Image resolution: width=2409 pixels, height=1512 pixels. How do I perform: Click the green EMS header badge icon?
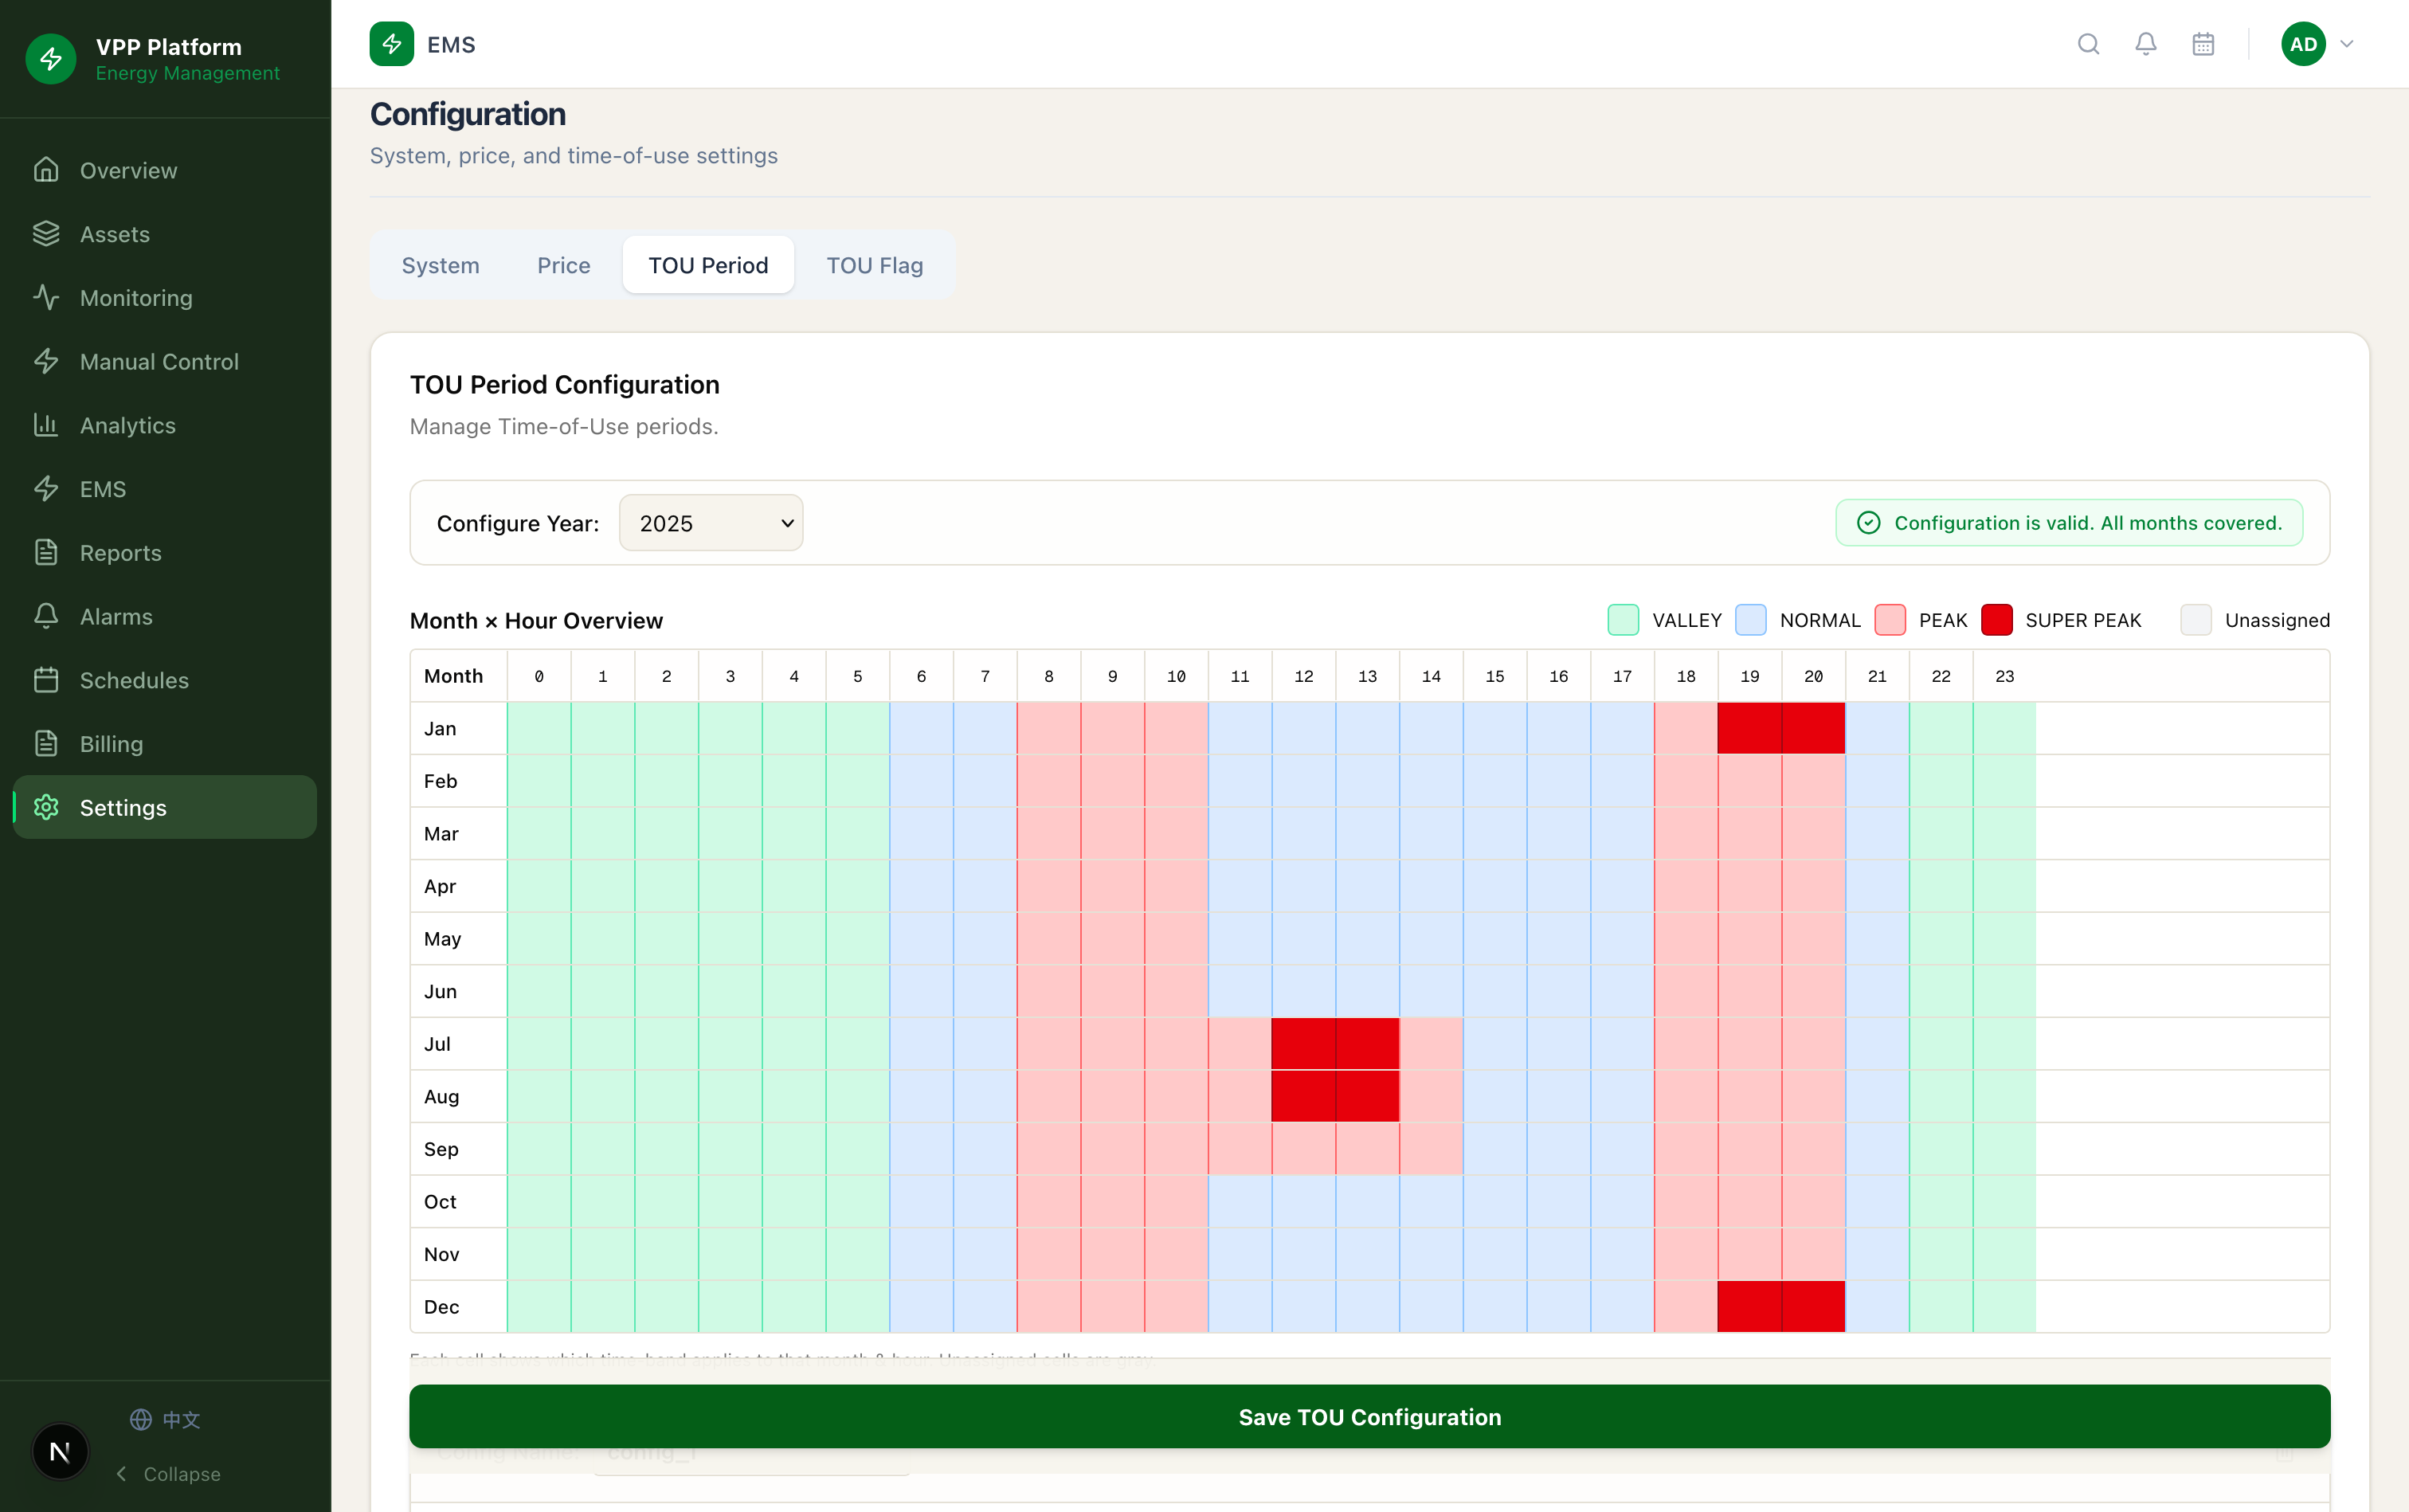click(392, 44)
